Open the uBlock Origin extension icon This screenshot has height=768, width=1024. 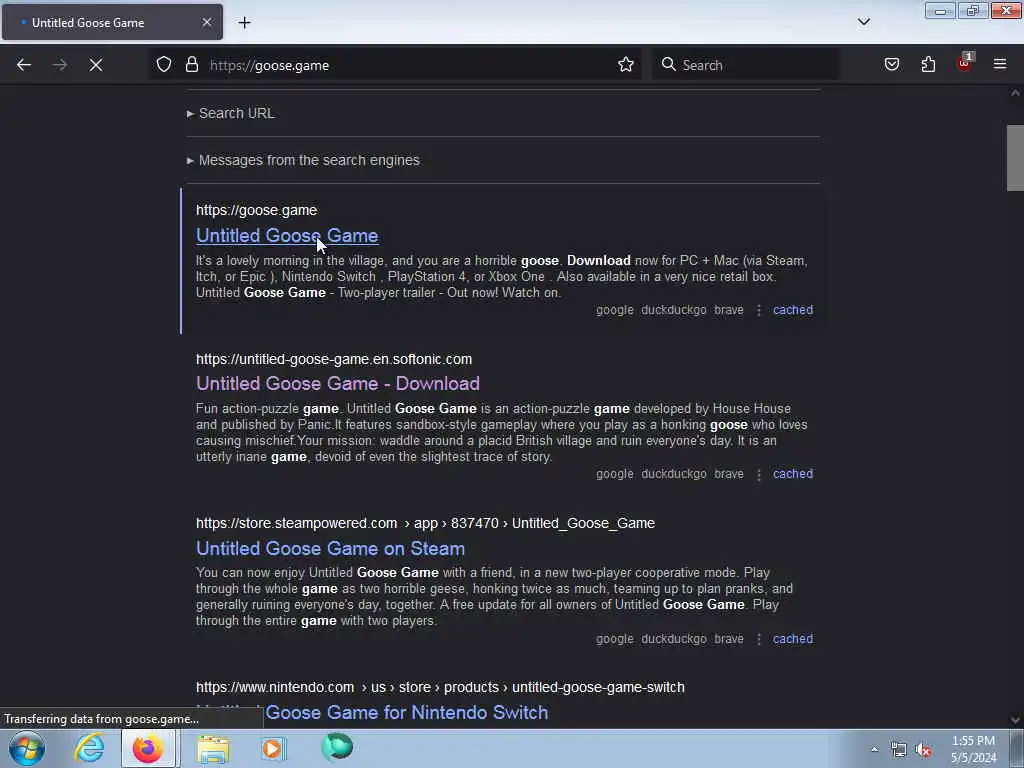pyautogui.click(x=964, y=63)
